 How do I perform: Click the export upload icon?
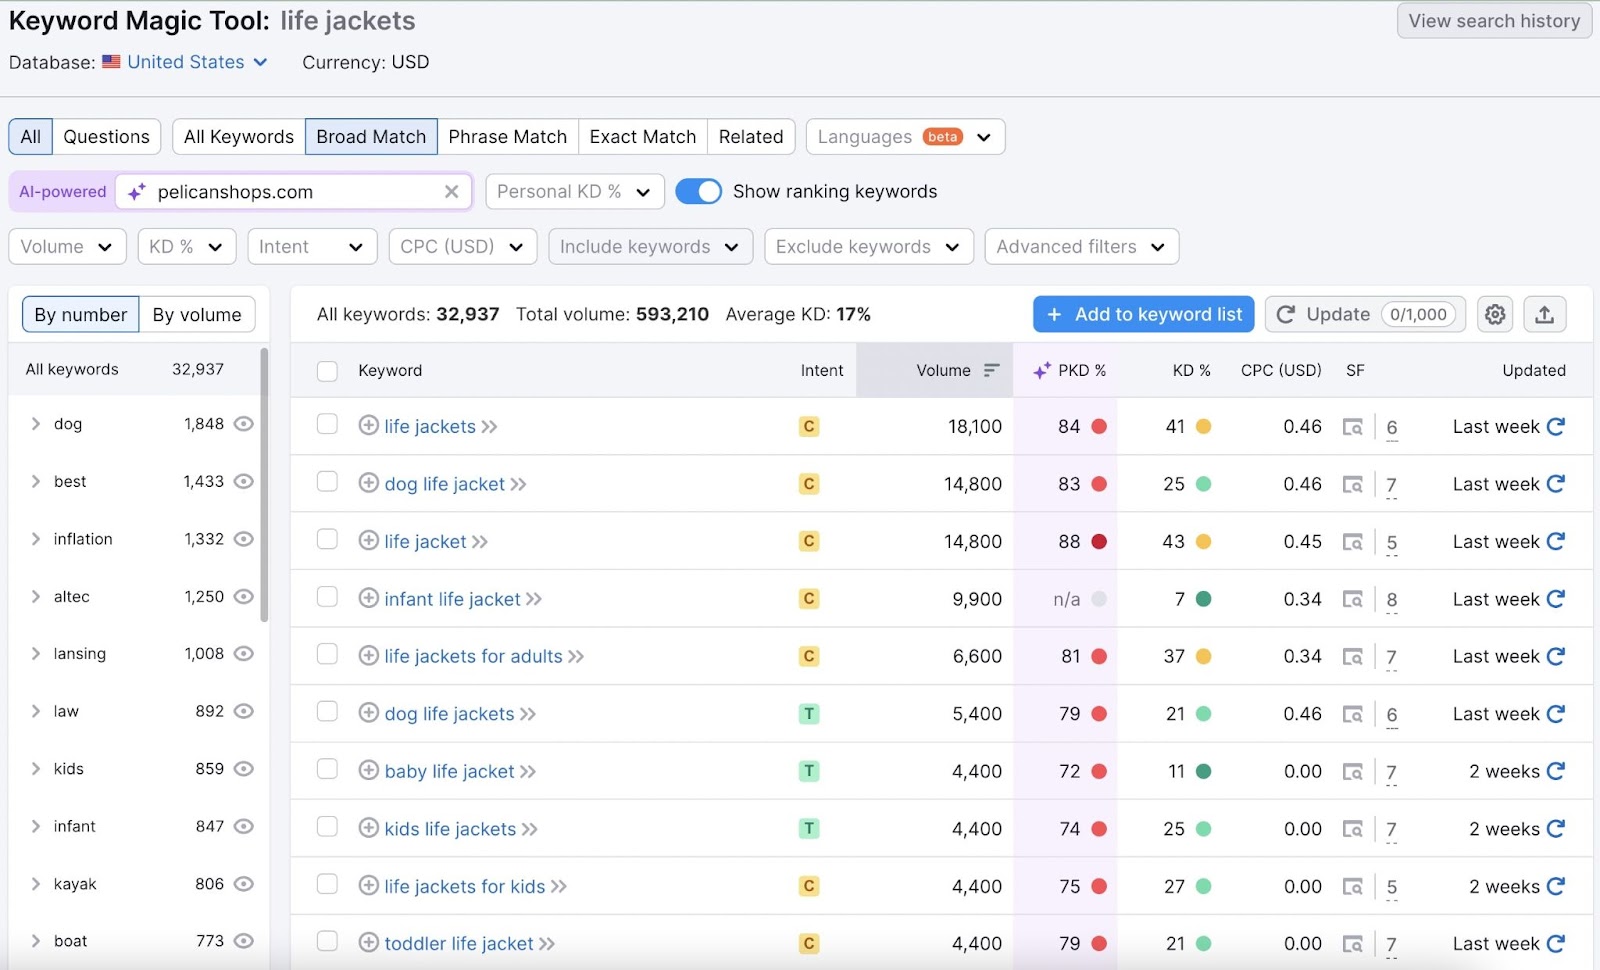[x=1545, y=314]
